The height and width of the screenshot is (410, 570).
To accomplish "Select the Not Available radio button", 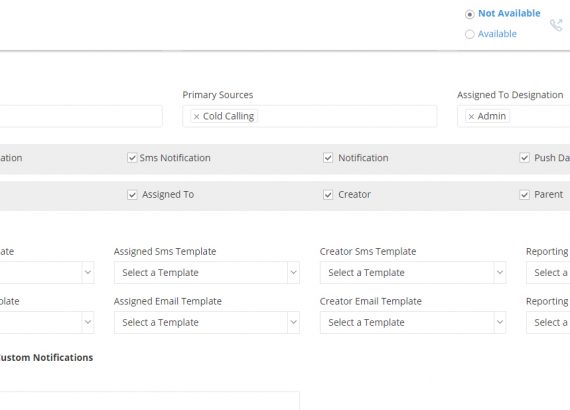I will 470,14.
